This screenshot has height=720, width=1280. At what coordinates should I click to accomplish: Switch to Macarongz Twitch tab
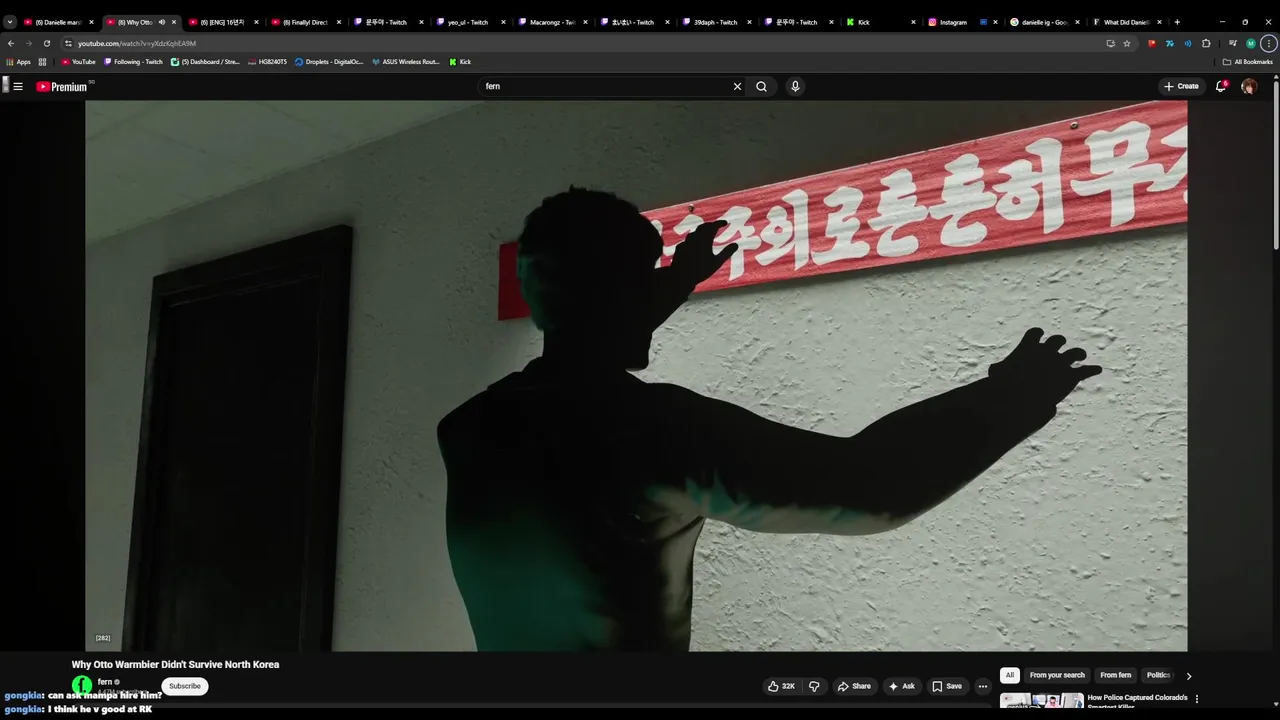[x=552, y=22]
